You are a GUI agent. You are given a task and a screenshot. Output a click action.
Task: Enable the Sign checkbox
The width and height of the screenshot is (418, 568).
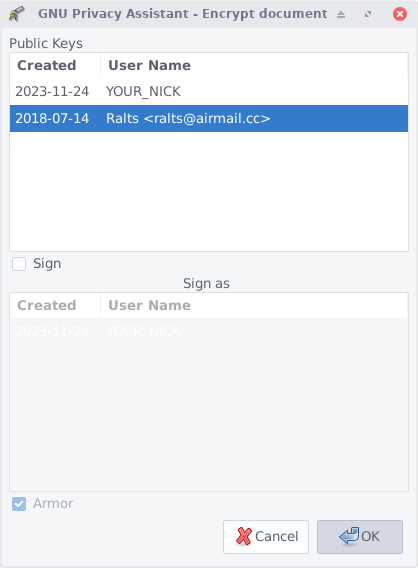coord(19,264)
